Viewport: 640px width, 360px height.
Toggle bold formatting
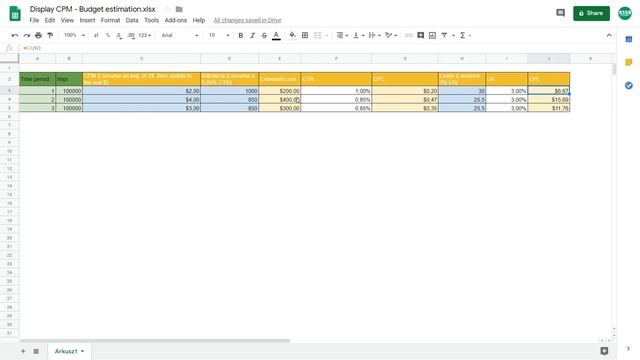[240, 36]
